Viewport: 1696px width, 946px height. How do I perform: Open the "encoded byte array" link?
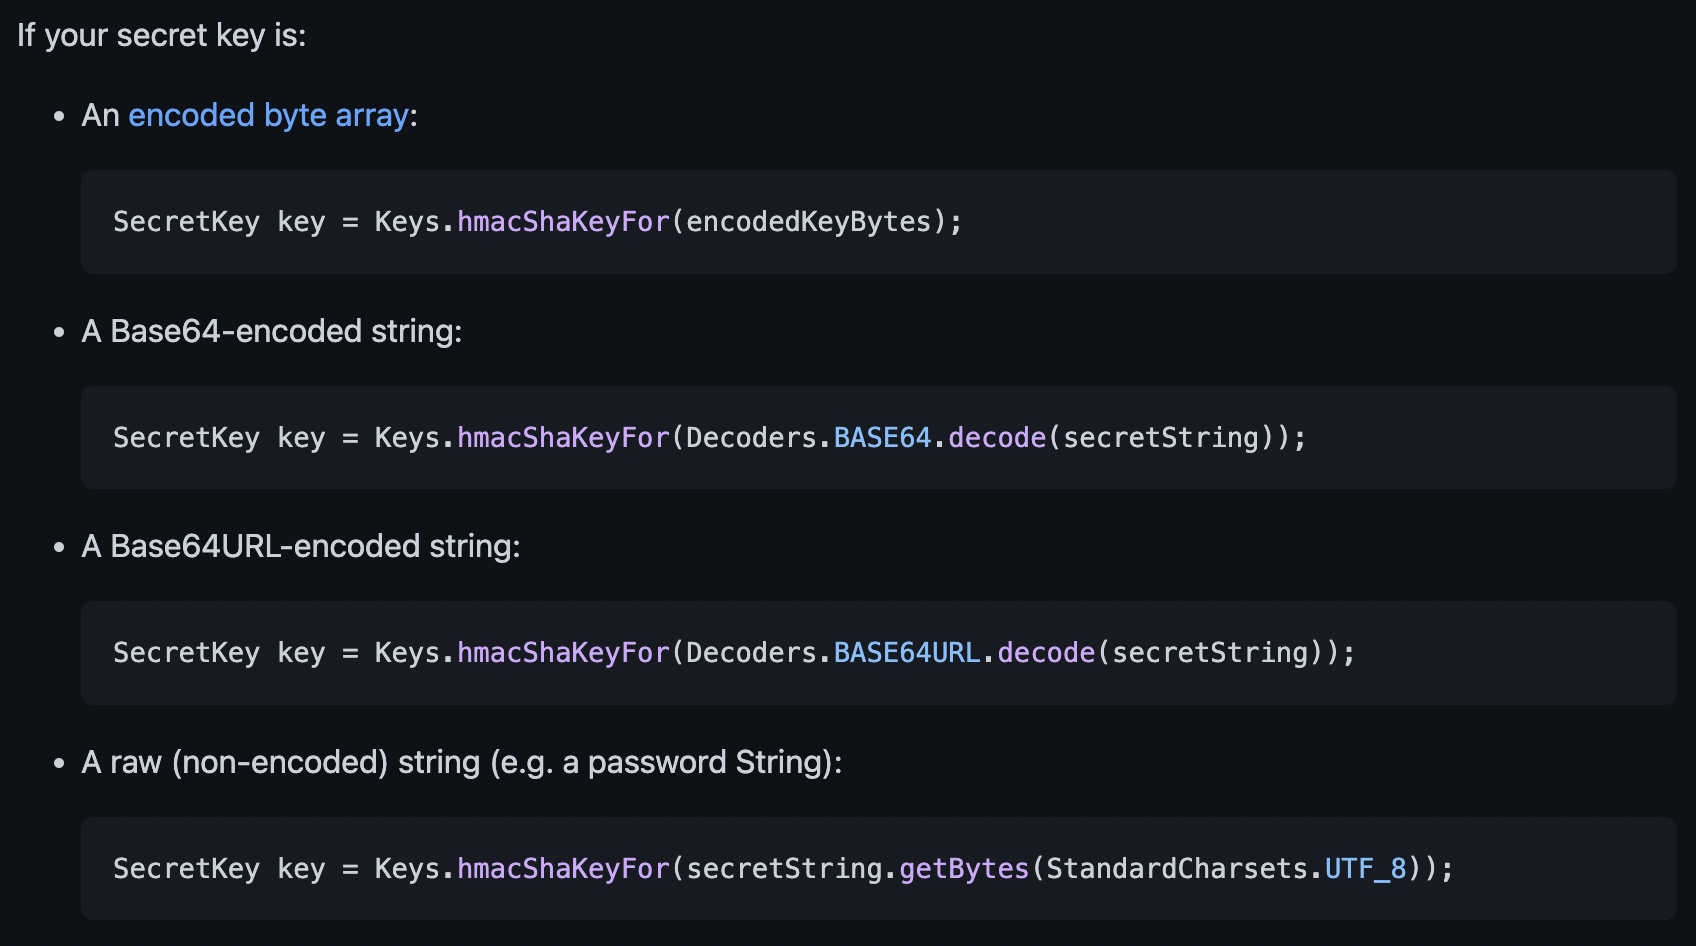point(268,116)
